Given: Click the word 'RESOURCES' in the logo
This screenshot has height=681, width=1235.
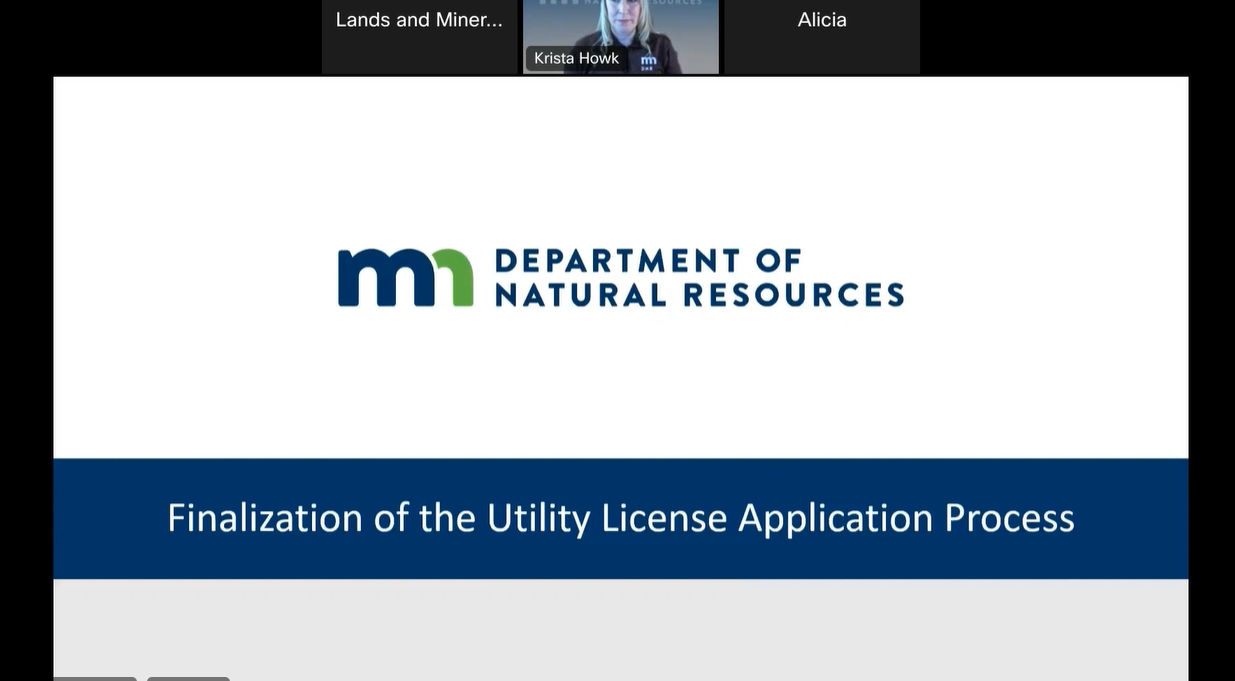Looking at the screenshot, I should pyautogui.click(x=794, y=295).
